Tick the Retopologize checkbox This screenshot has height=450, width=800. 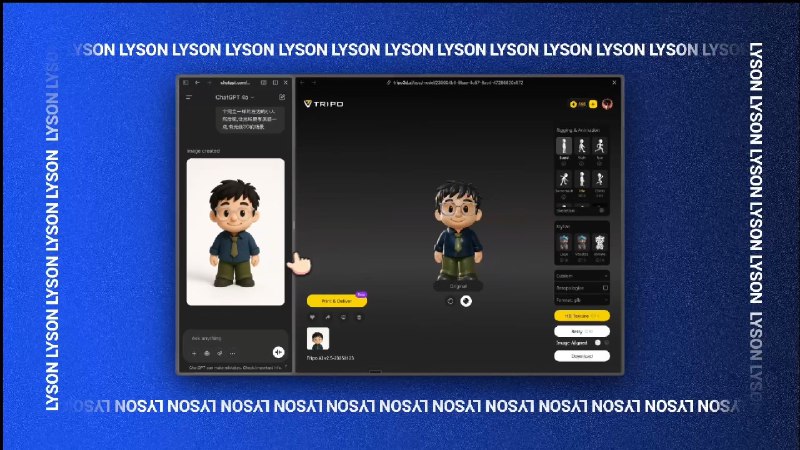[x=605, y=288]
